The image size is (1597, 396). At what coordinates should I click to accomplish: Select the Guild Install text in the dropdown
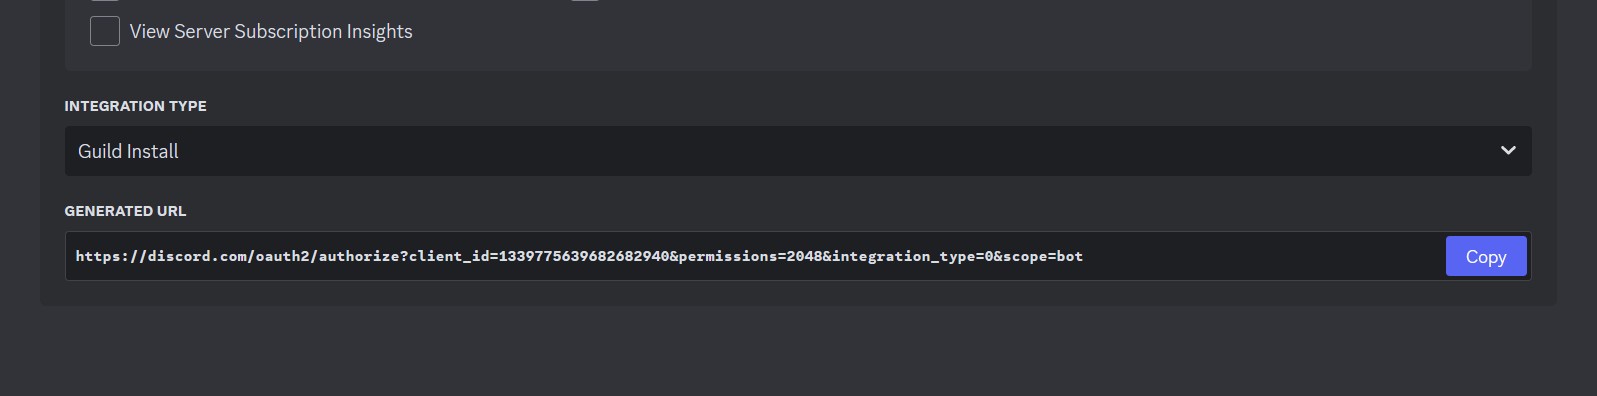[128, 151]
